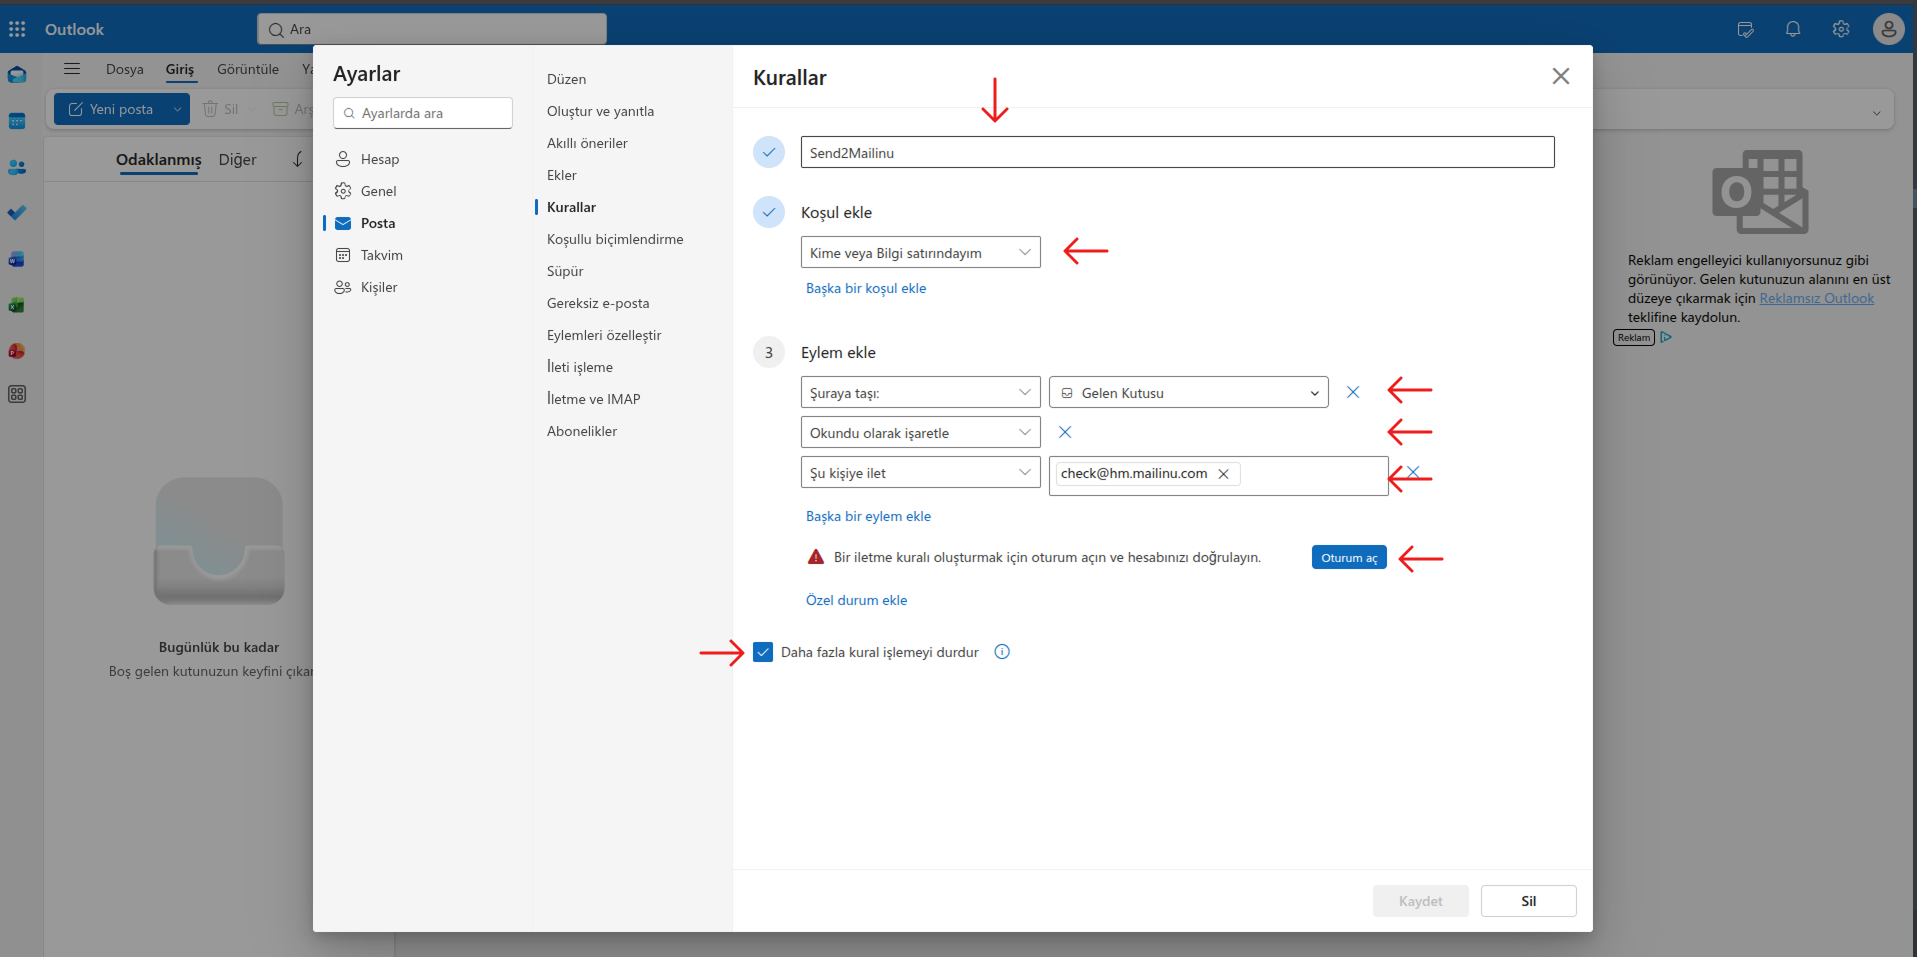Open More apps icon in left rail
Image resolution: width=1917 pixels, height=957 pixels.
17,394
